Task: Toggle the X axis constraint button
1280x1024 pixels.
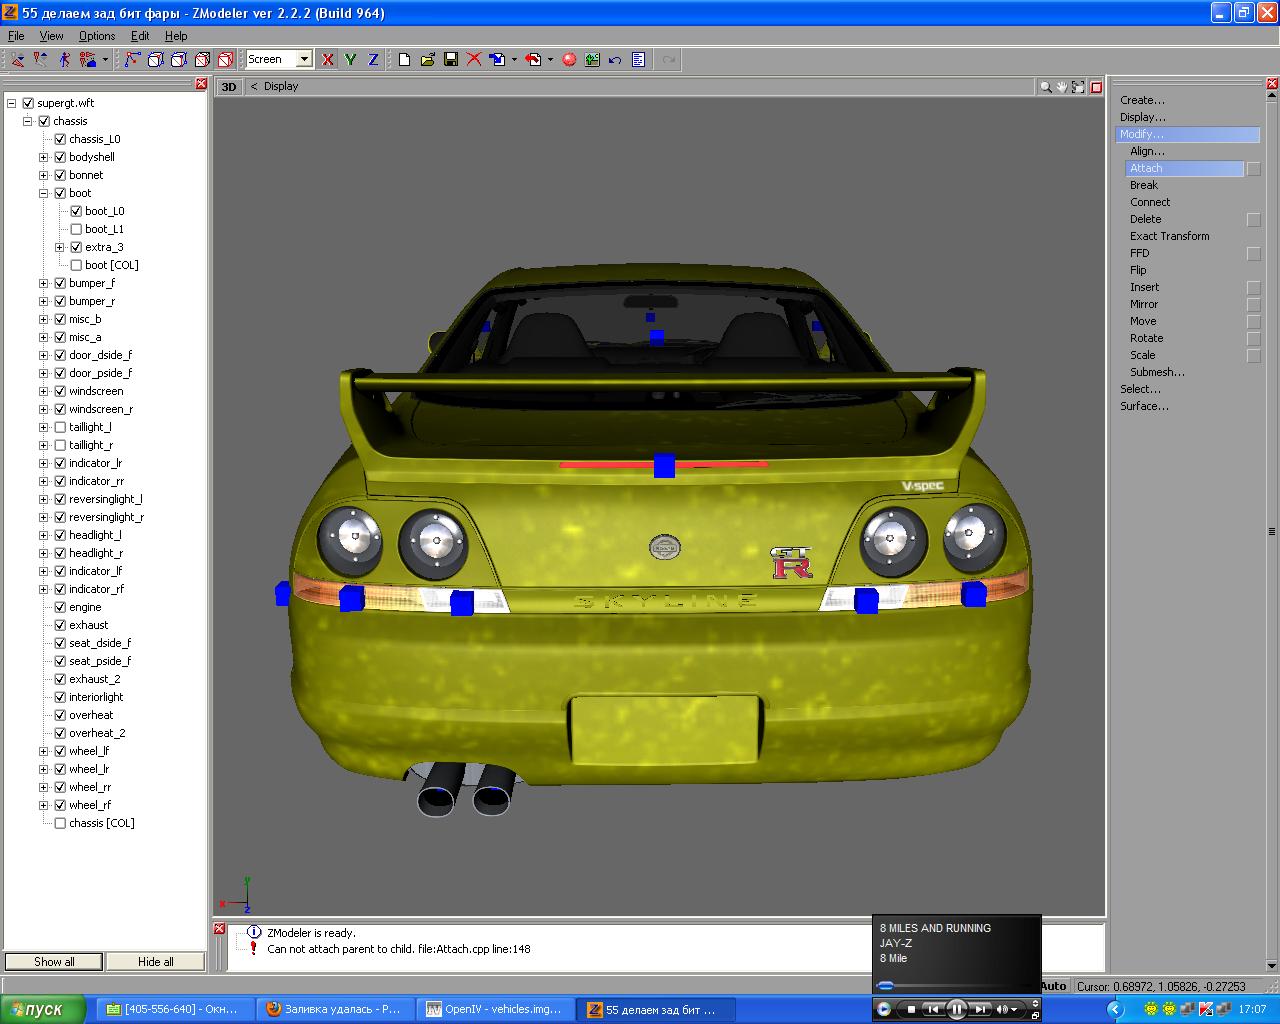Action: click(327, 60)
